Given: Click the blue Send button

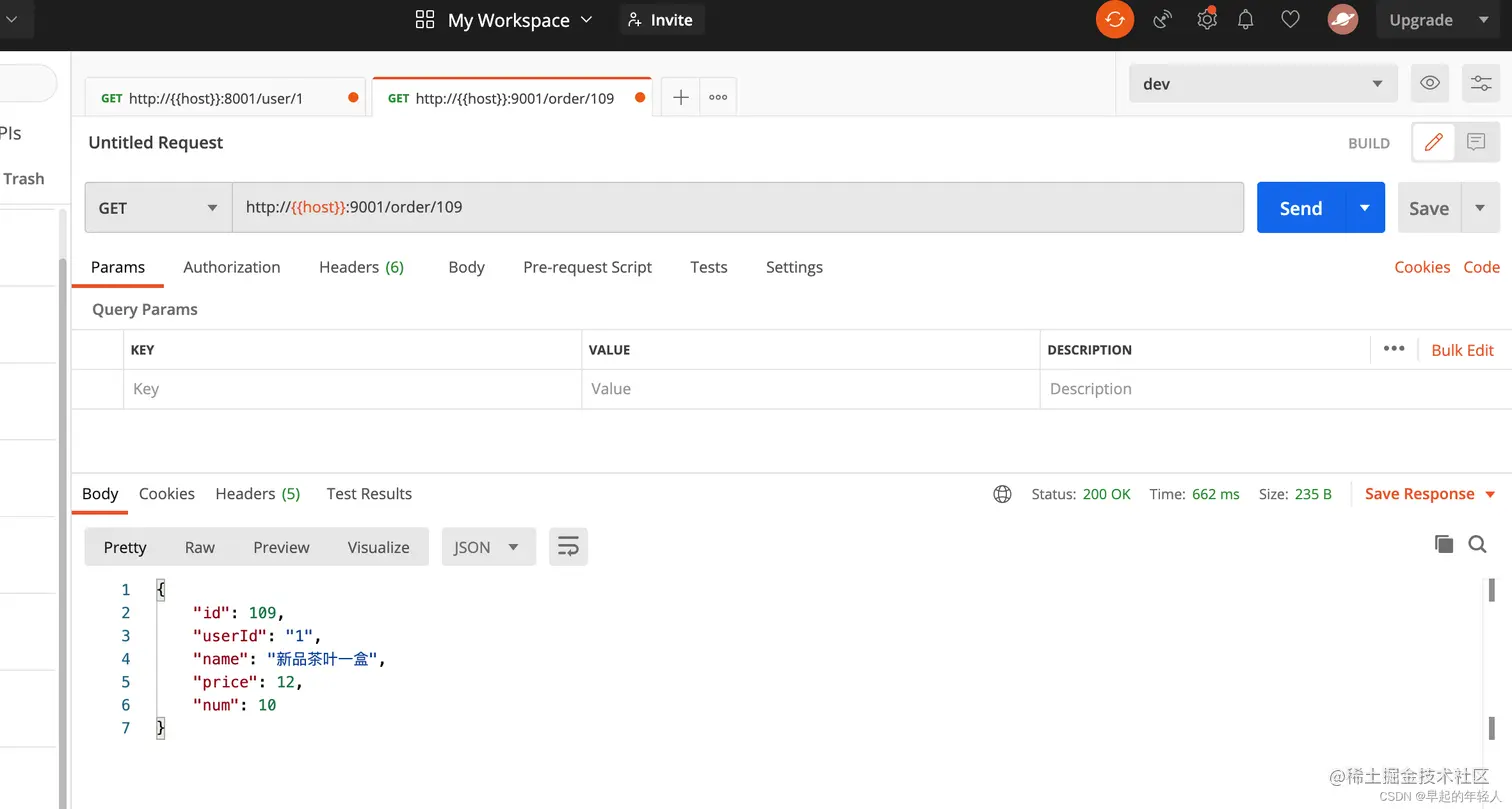Looking at the screenshot, I should (x=1301, y=208).
